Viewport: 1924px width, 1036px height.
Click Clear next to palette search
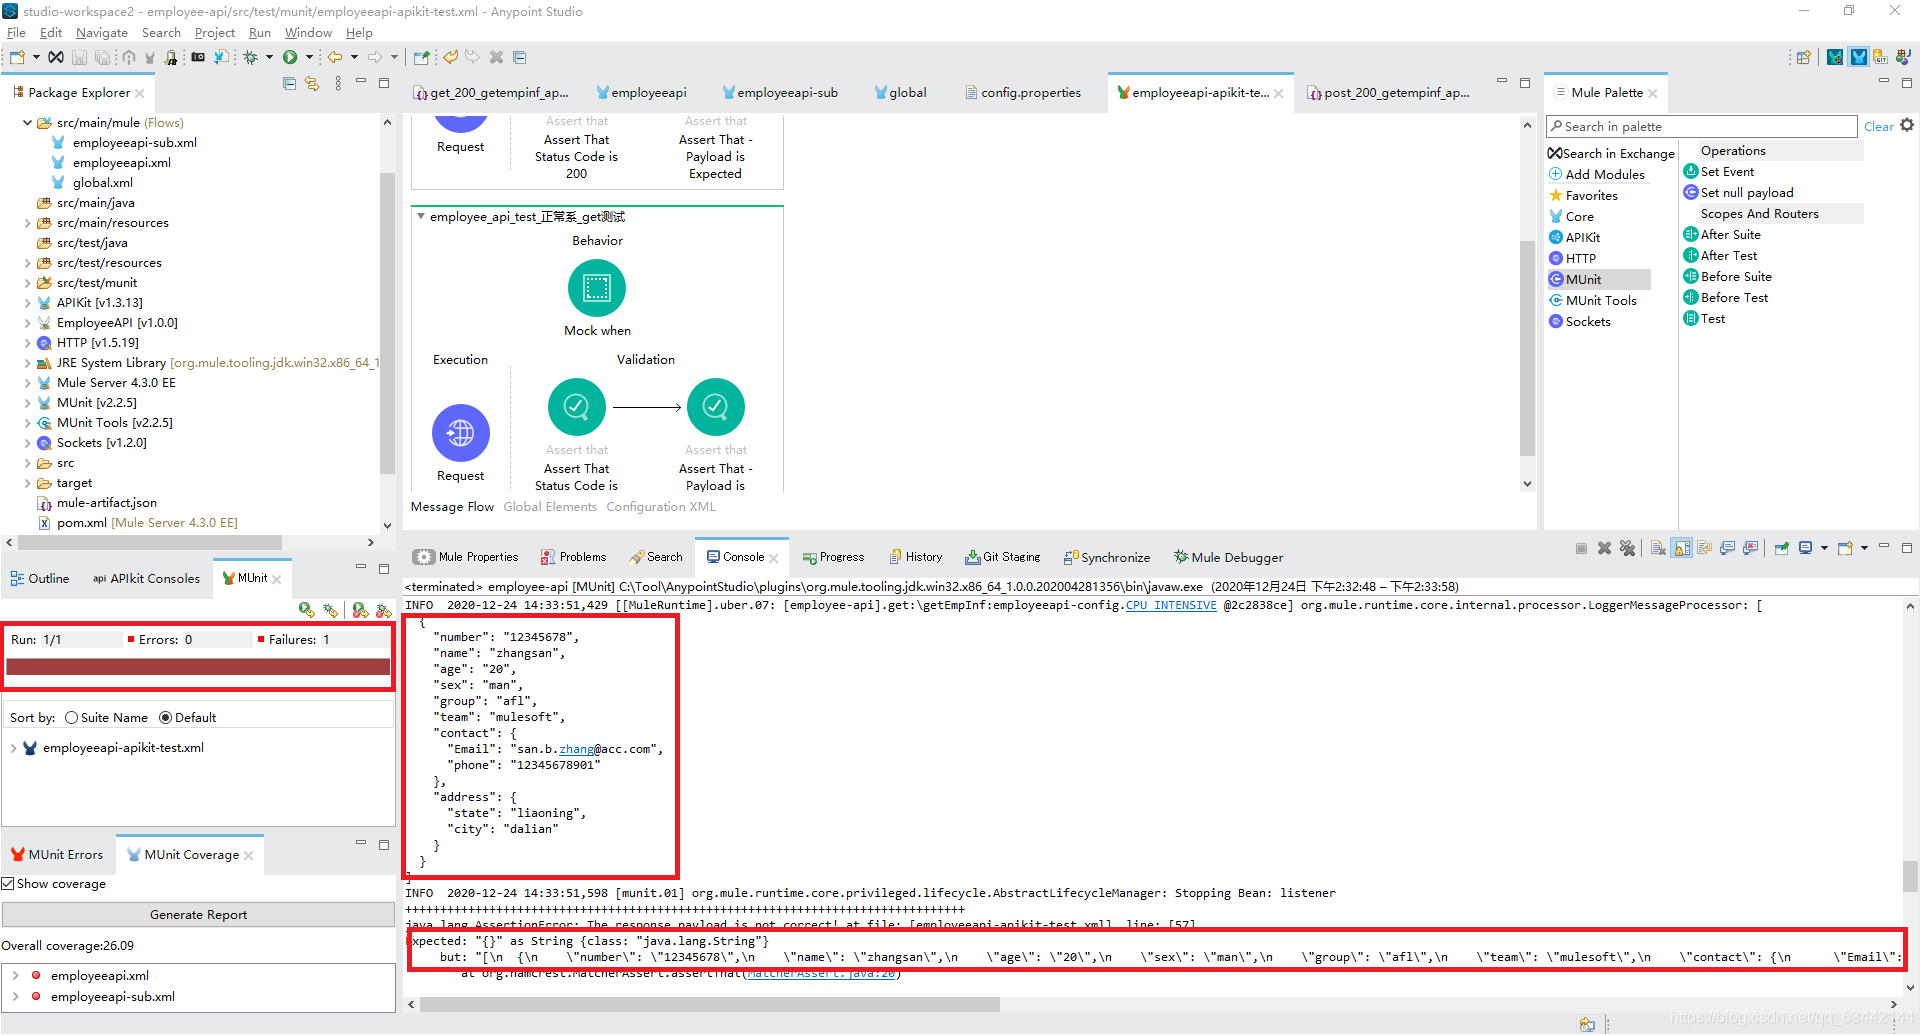click(1878, 127)
